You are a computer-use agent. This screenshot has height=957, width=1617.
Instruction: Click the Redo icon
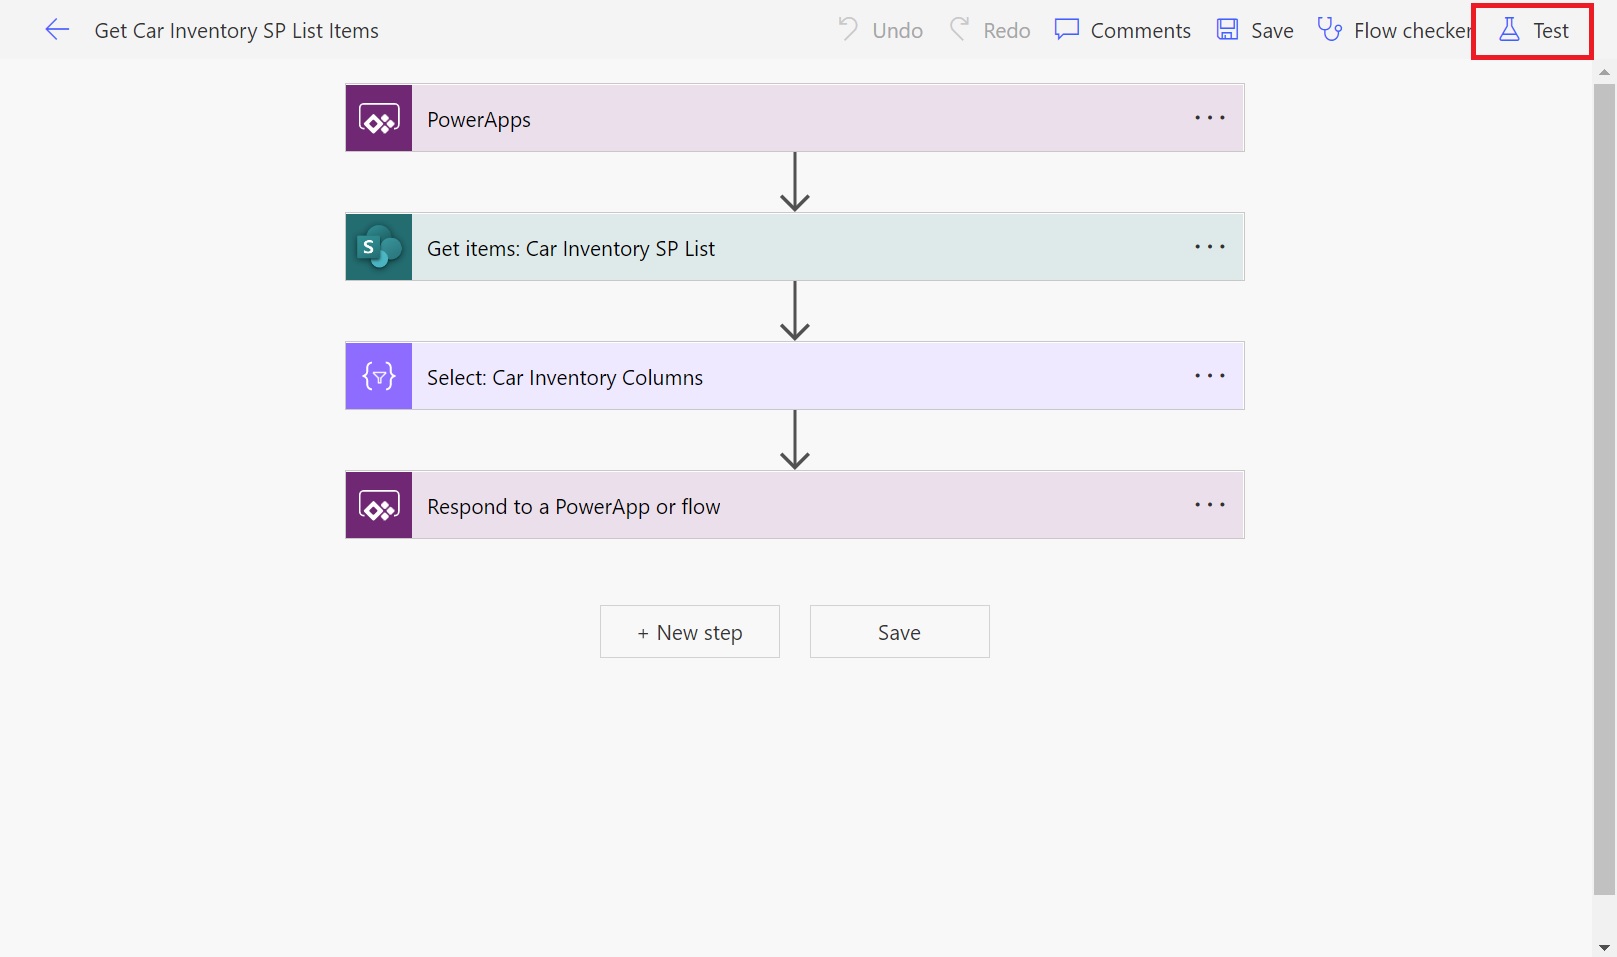coord(960,30)
